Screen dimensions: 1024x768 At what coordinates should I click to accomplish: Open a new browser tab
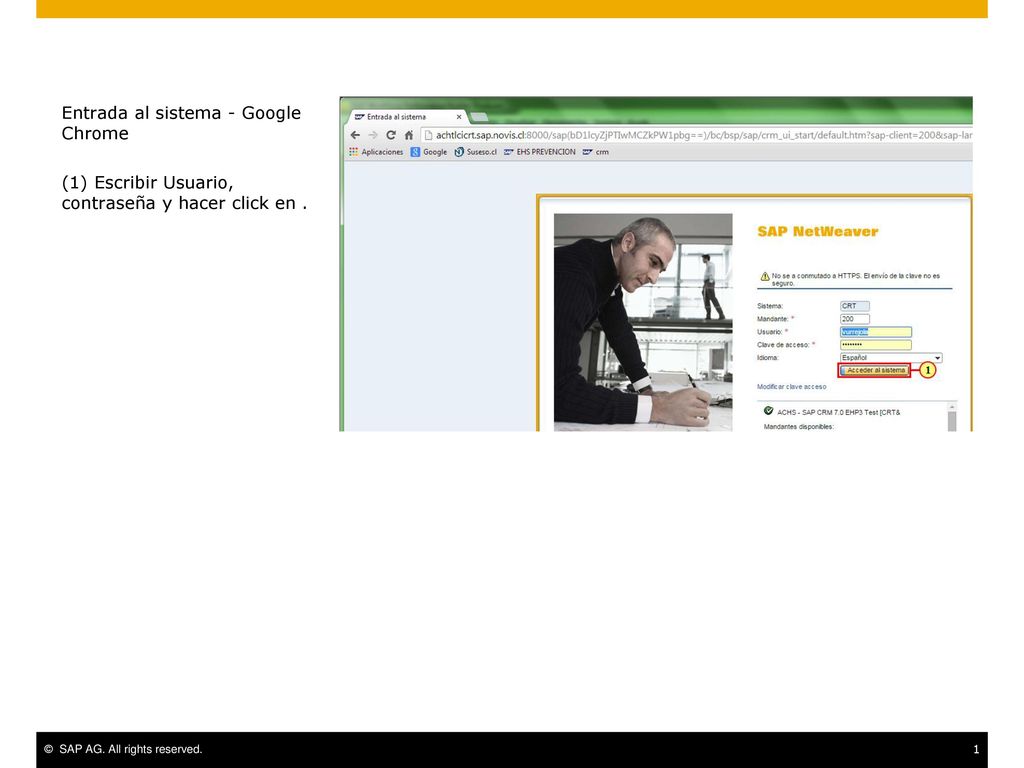(479, 117)
